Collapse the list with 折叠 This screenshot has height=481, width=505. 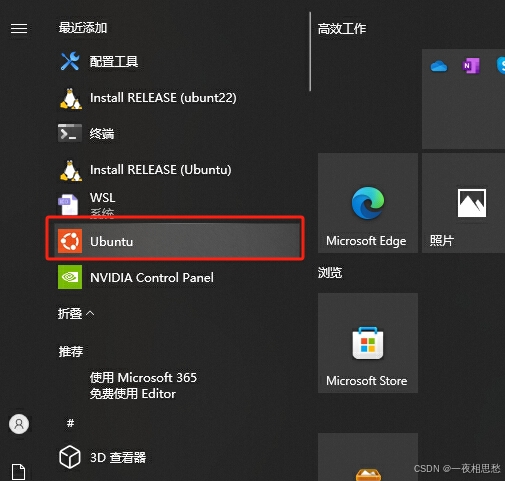coord(76,313)
